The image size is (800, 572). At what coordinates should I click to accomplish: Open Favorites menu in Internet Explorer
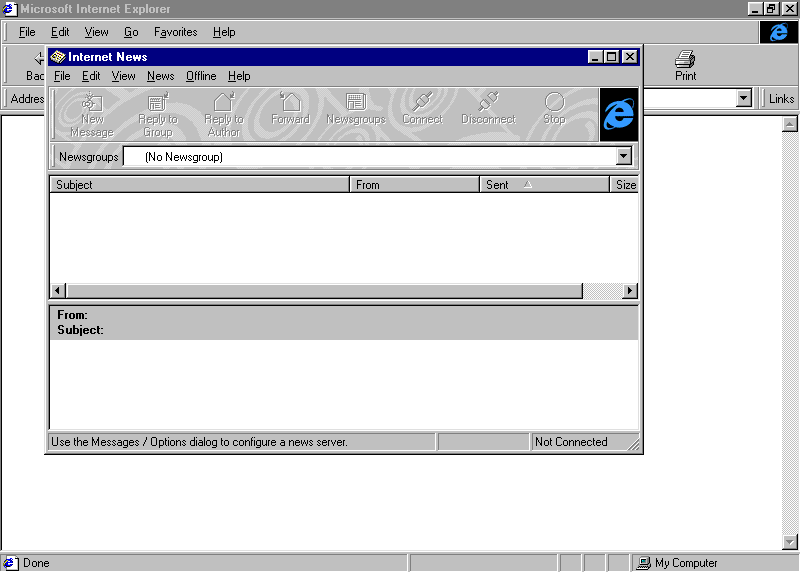click(x=176, y=32)
